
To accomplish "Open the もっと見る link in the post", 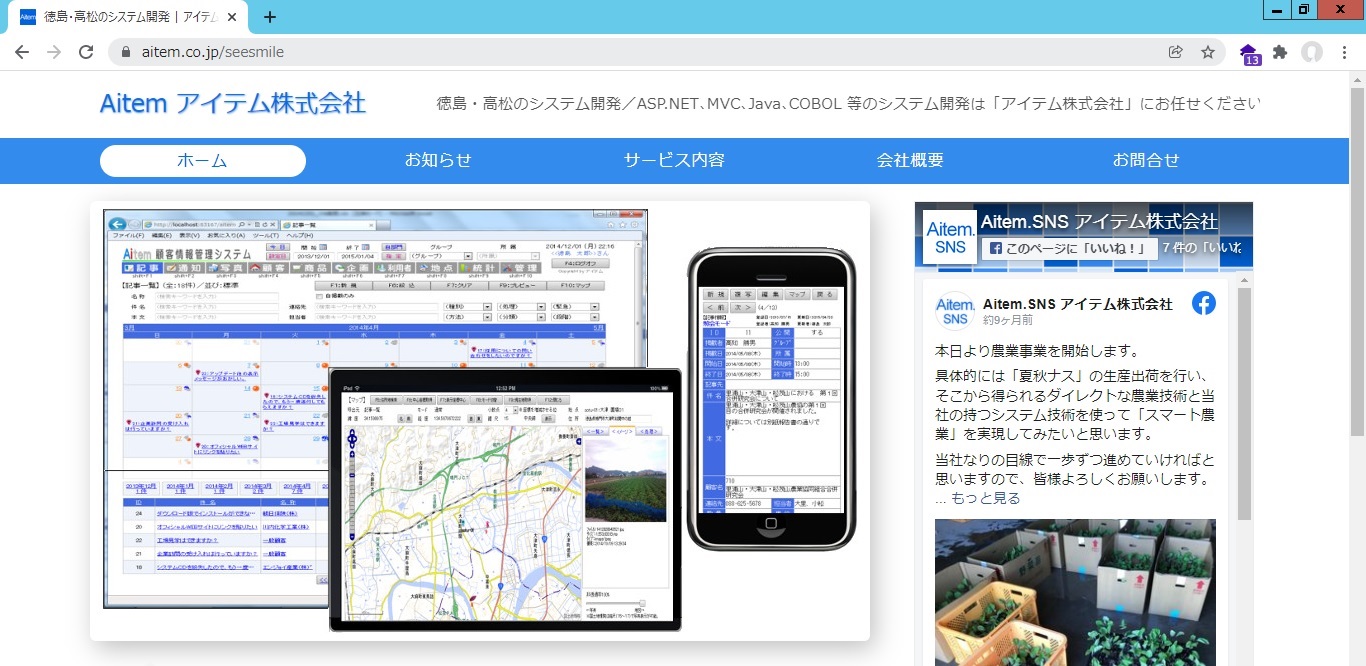I will [986, 497].
